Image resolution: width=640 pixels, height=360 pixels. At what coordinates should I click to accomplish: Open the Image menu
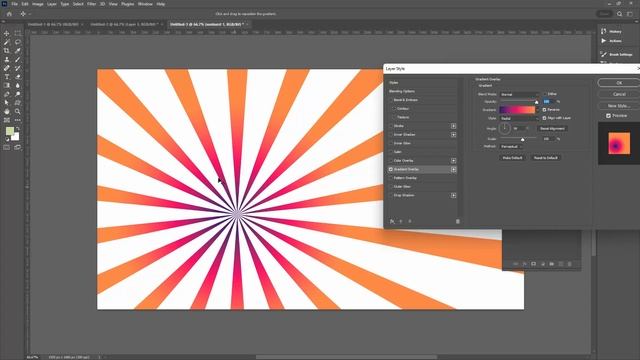tap(38, 4)
